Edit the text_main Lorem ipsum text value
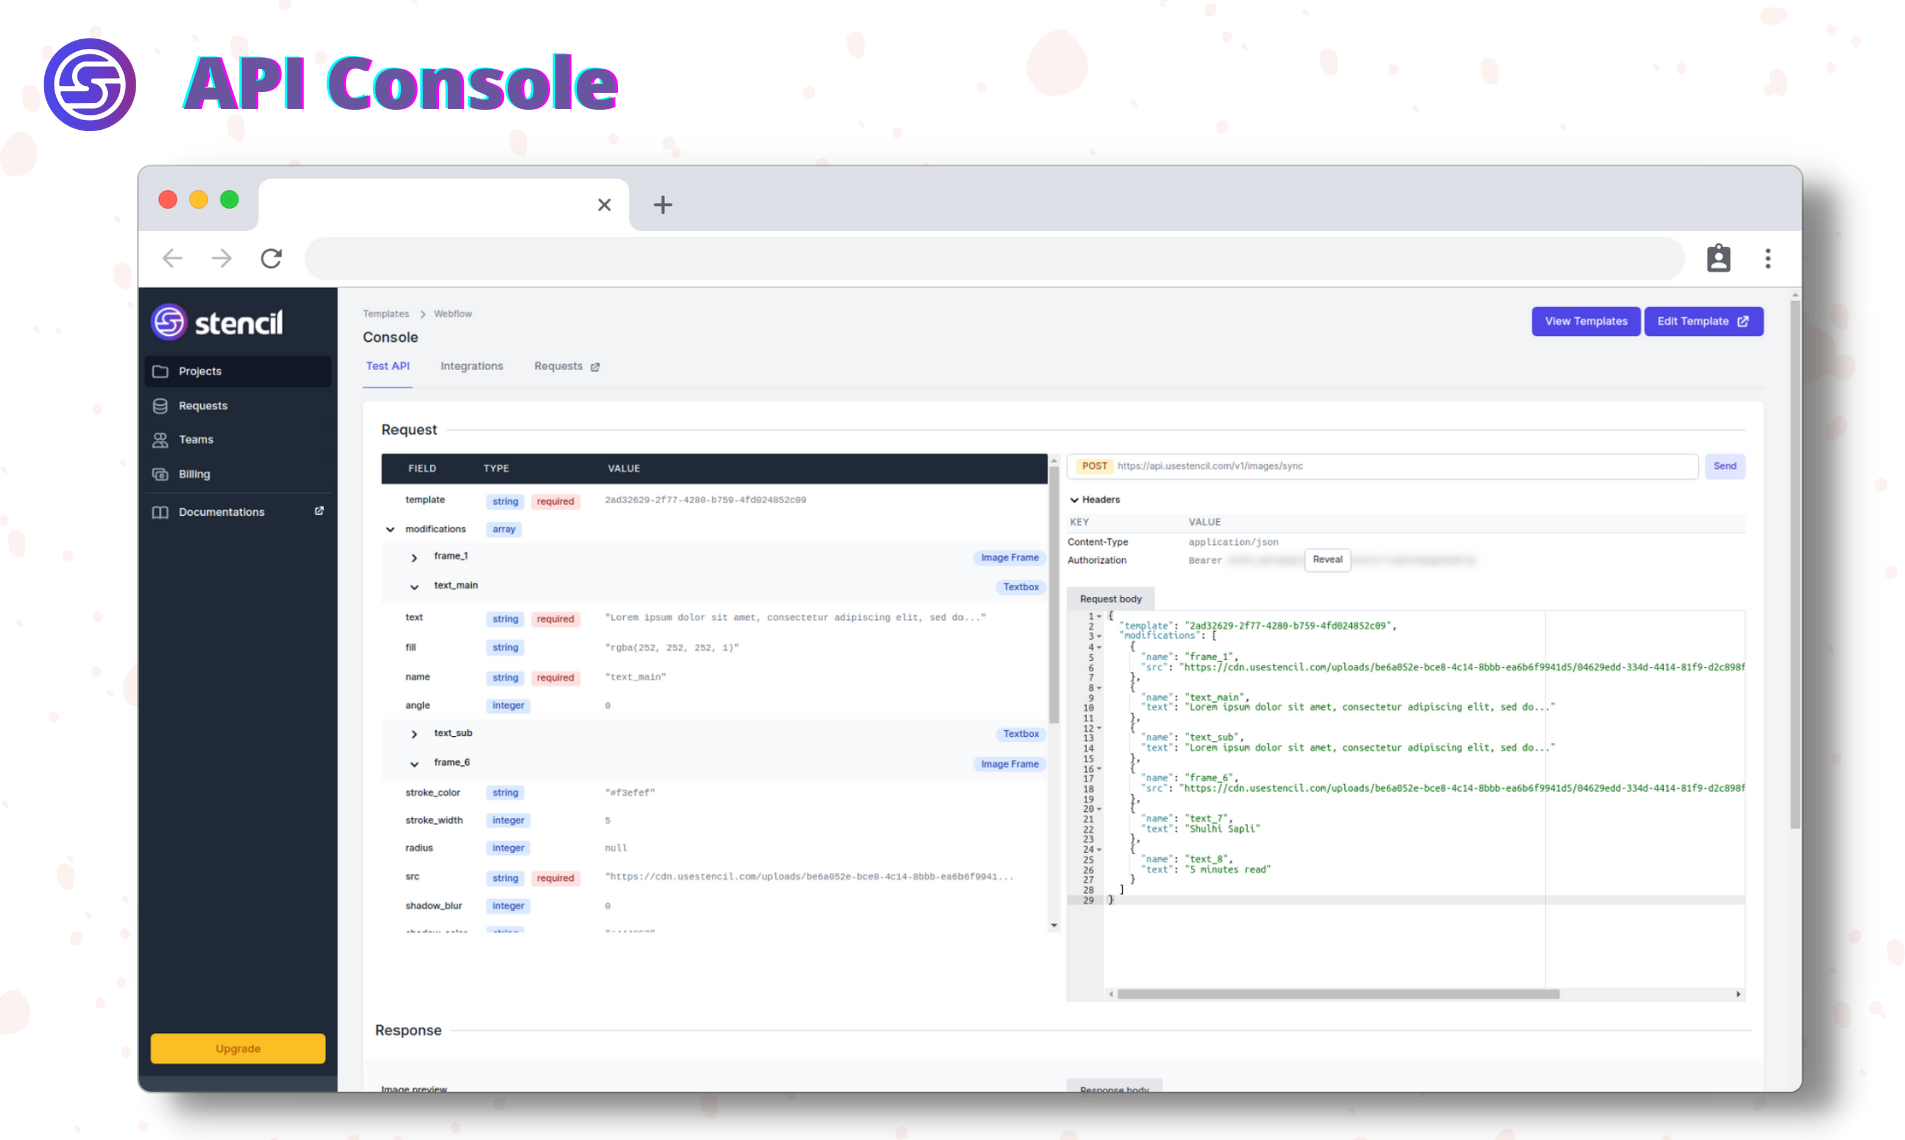 [x=795, y=618]
